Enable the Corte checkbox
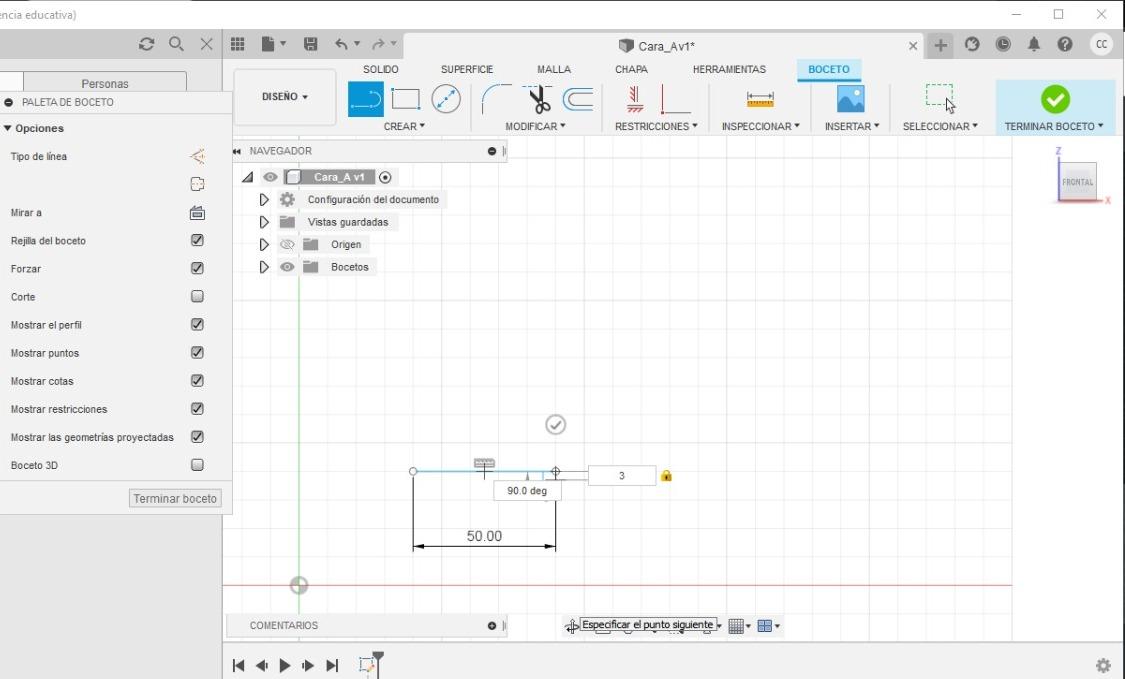Image resolution: width=1125 pixels, height=679 pixels. point(197,296)
